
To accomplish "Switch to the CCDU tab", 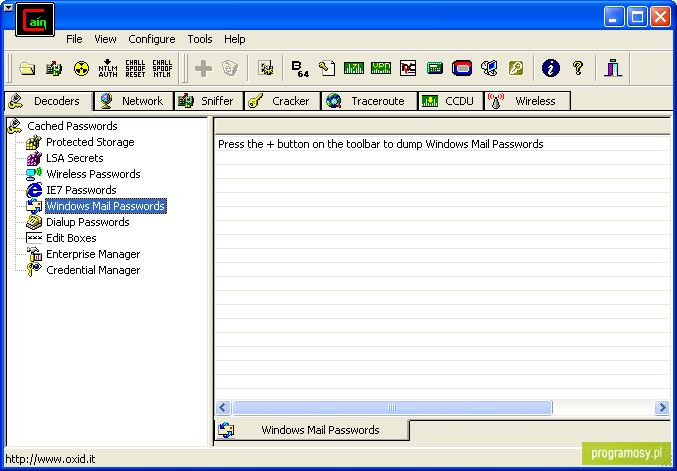I will (x=451, y=101).
